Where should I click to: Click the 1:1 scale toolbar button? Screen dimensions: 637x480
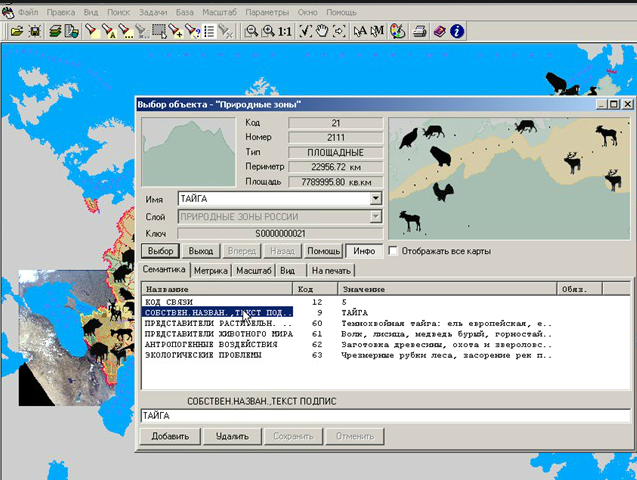(x=285, y=32)
